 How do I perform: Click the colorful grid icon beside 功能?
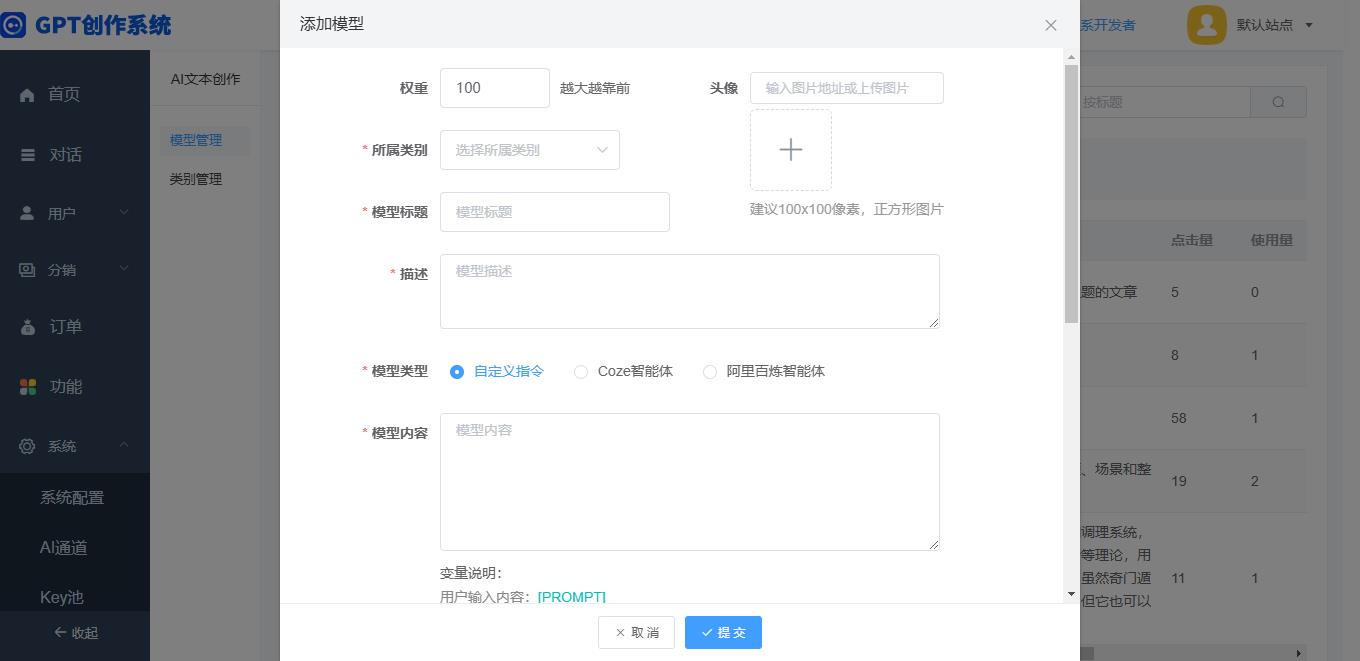(28, 387)
